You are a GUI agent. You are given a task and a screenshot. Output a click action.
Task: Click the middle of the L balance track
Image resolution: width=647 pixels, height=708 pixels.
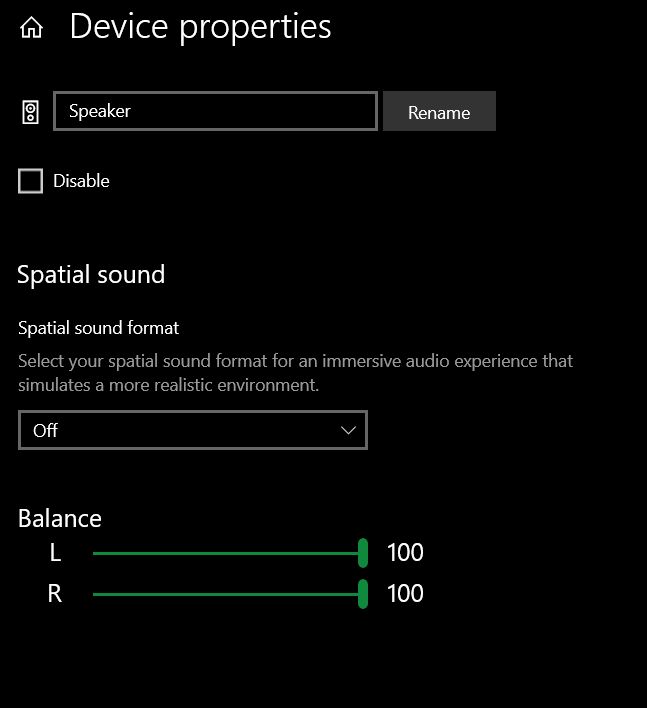[226, 552]
